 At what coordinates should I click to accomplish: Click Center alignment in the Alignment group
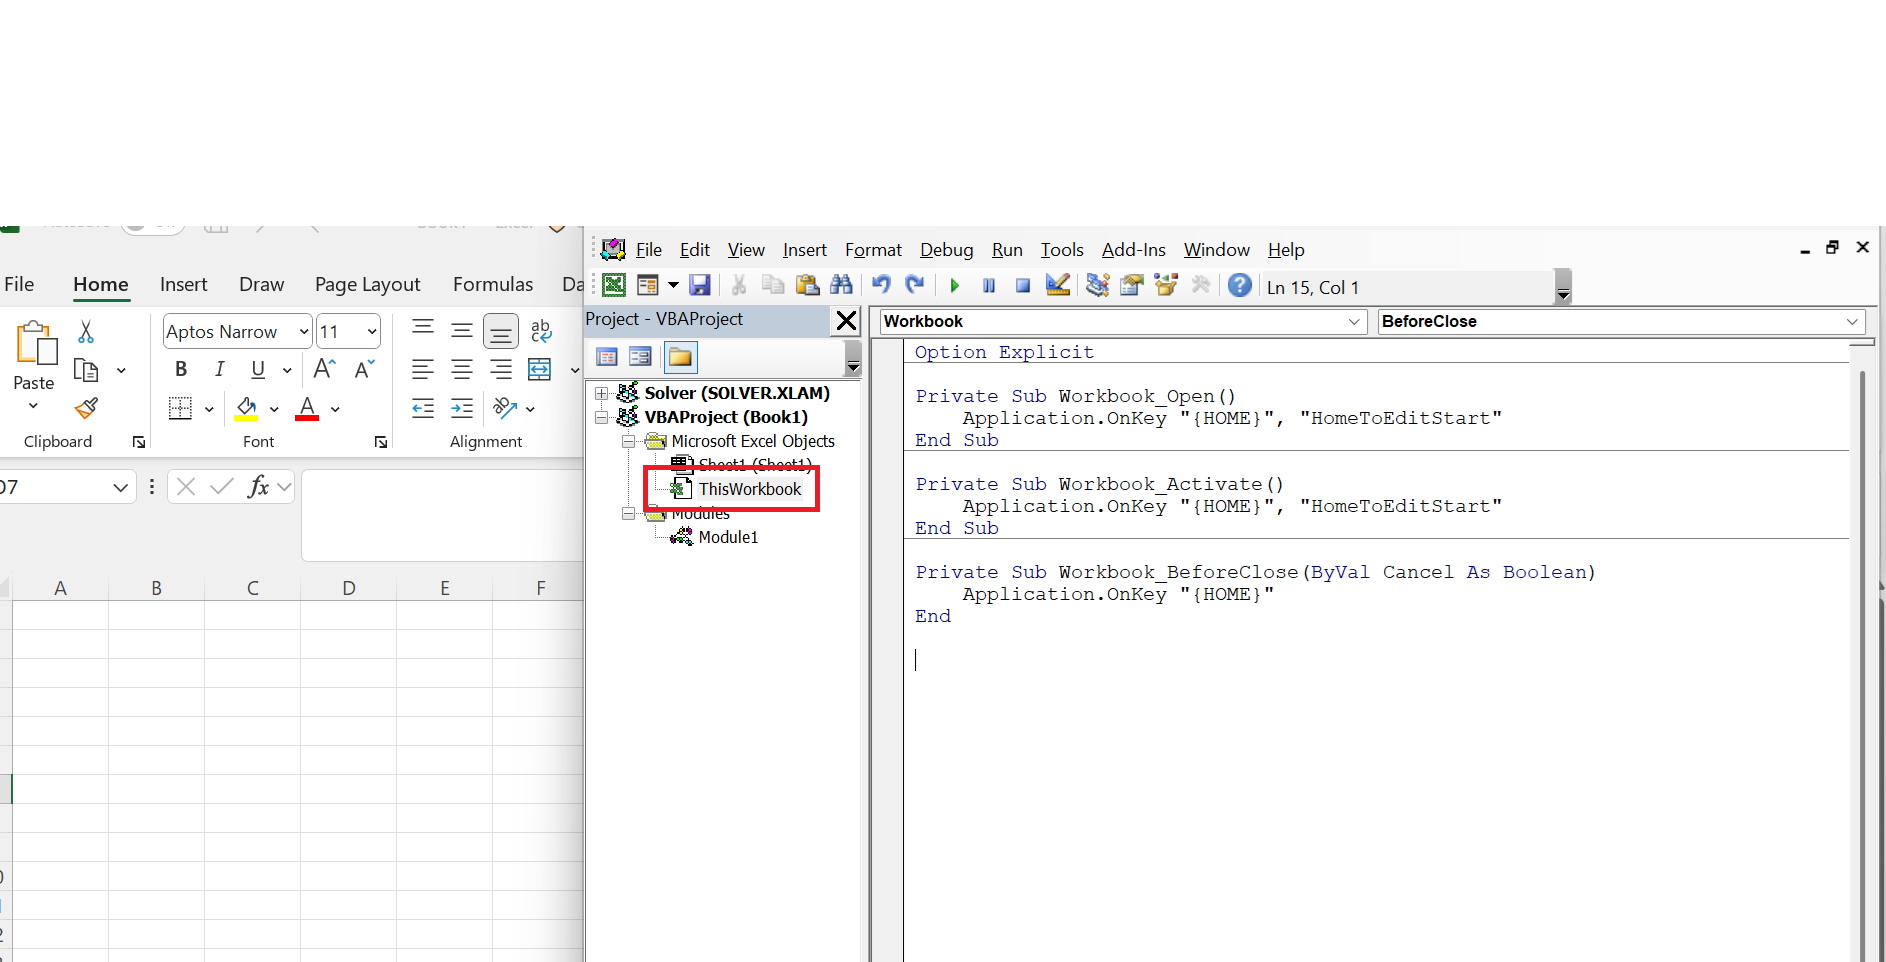[462, 369]
